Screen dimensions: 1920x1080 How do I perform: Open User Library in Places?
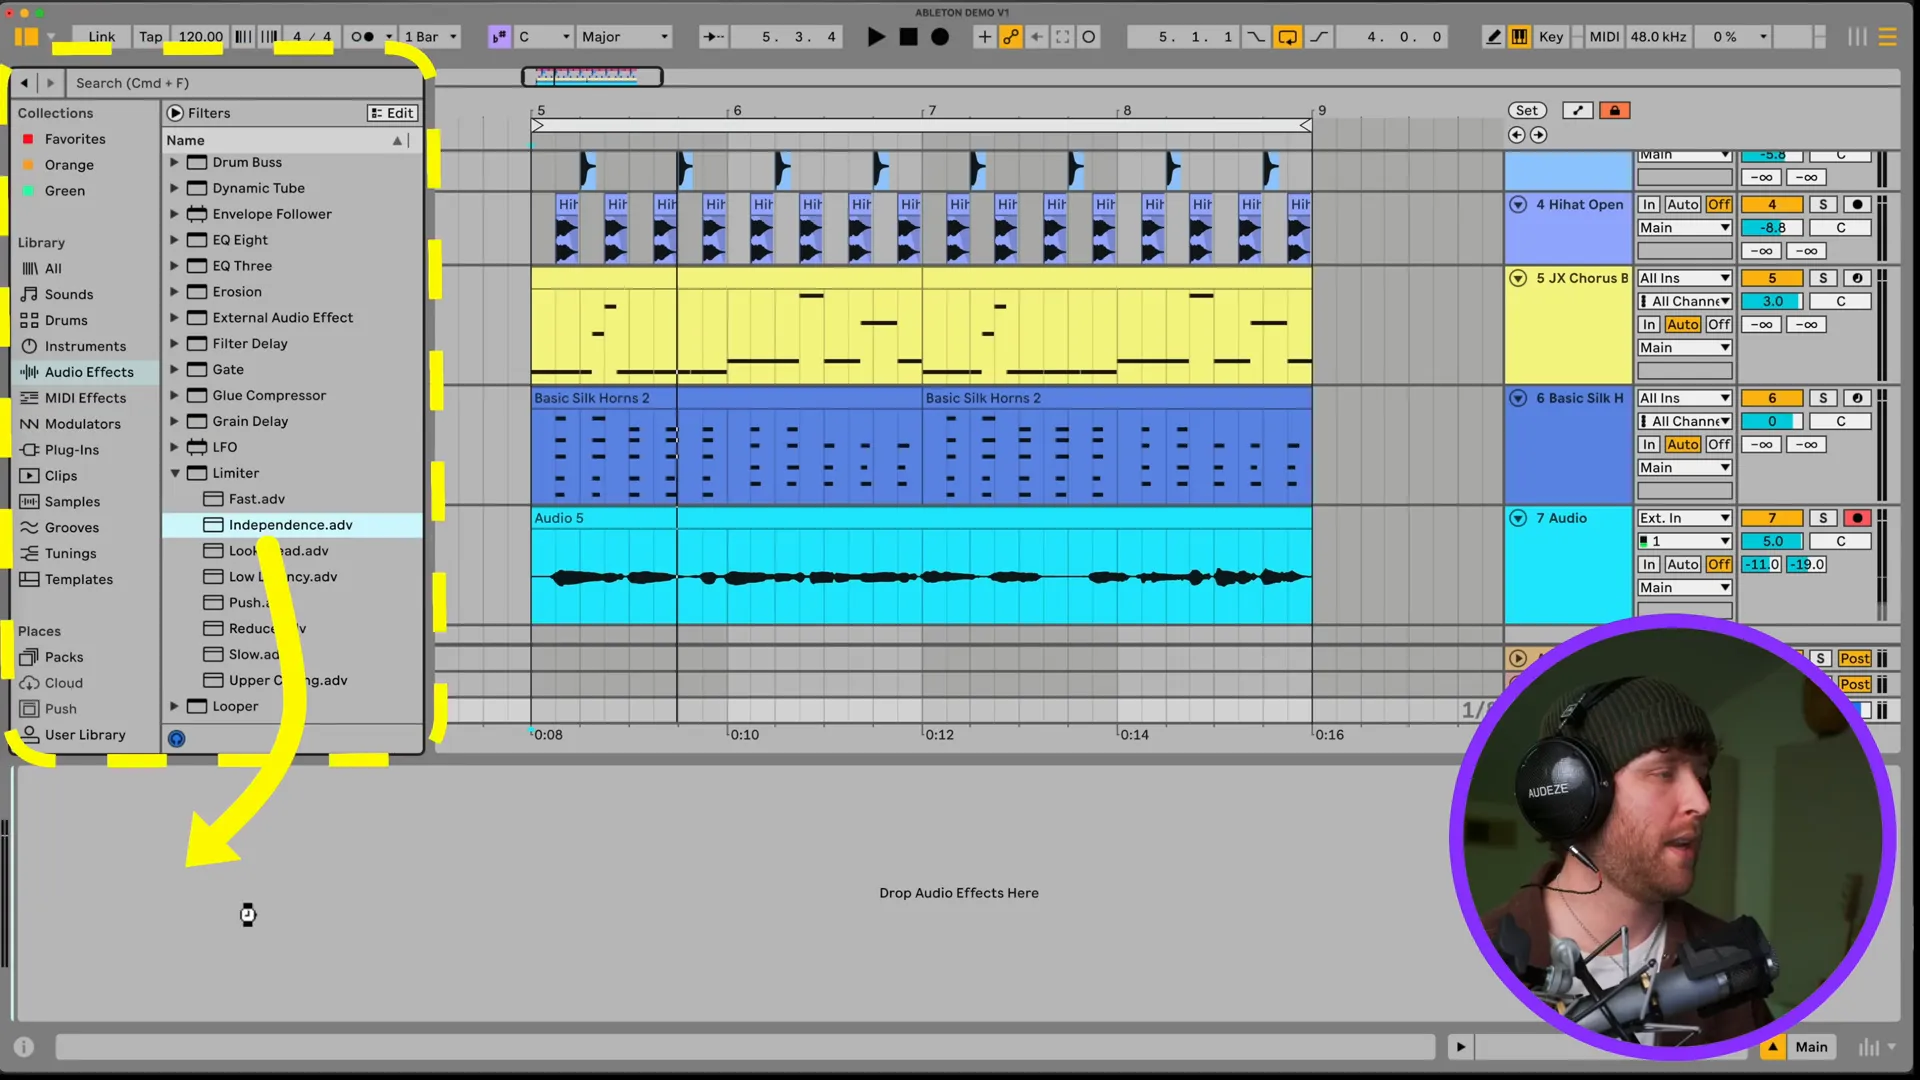pyautogui.click(x=85, y=735)
